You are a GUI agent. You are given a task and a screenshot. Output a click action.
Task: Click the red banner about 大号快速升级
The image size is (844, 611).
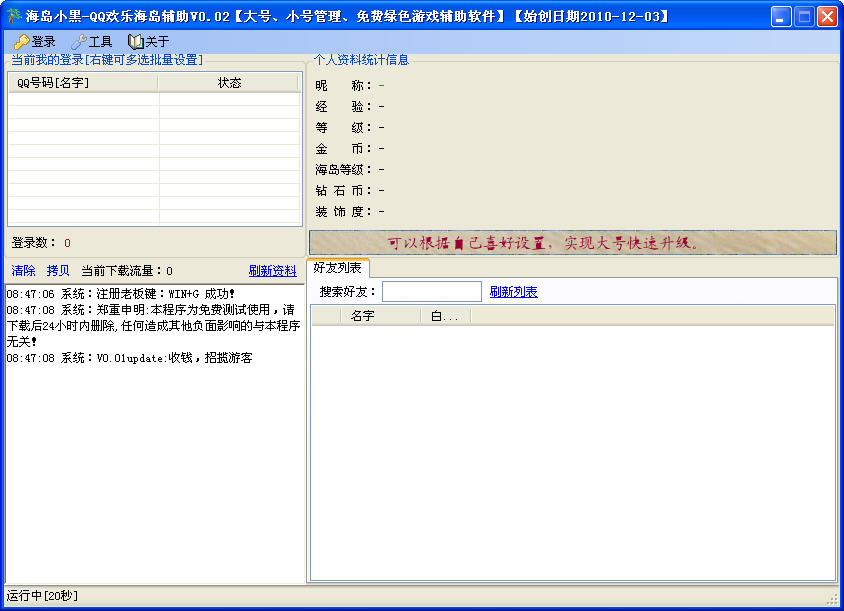[573, 243]
